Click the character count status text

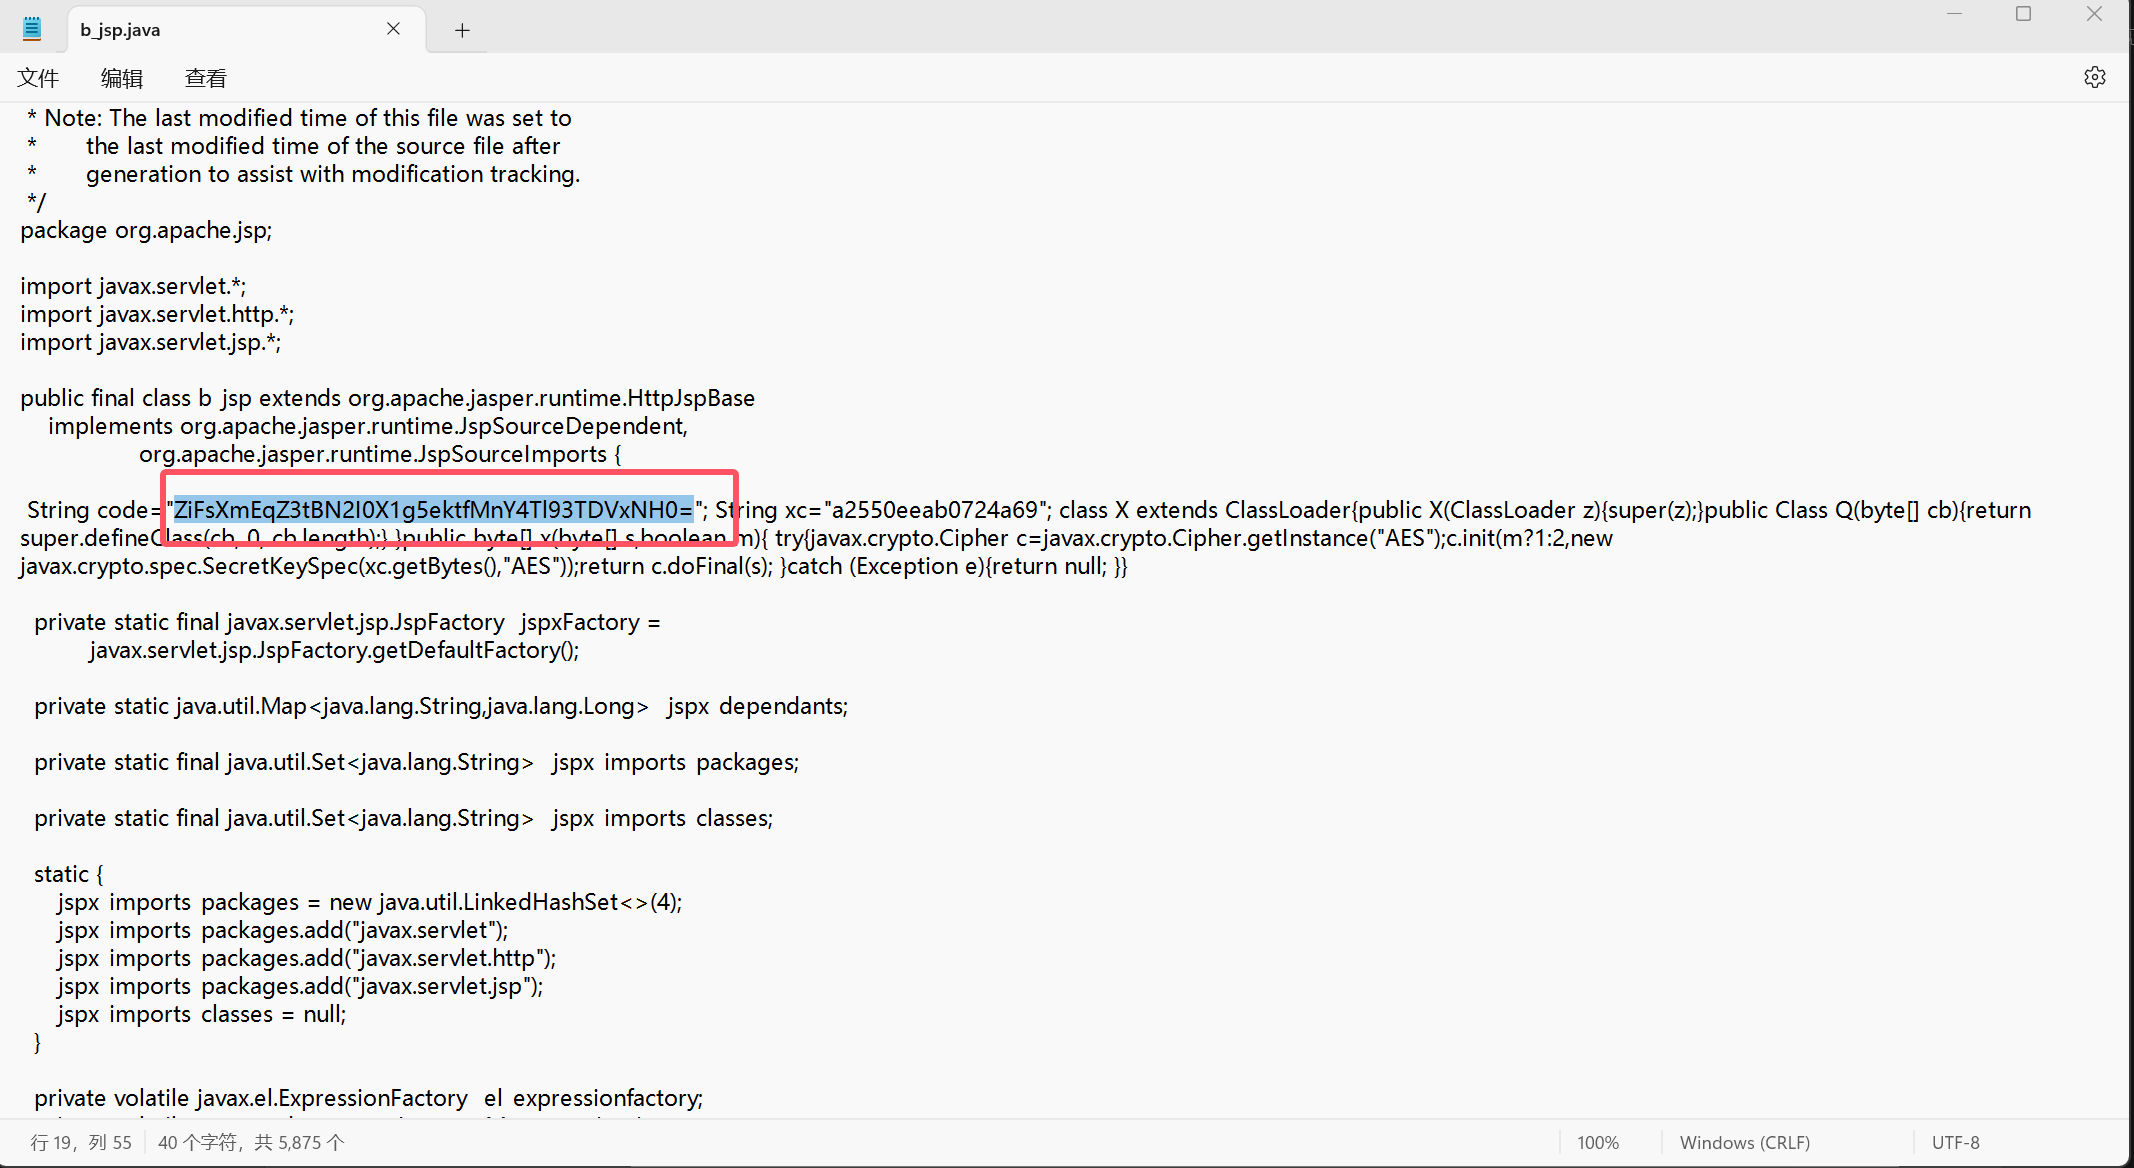tap(250, 1142)
